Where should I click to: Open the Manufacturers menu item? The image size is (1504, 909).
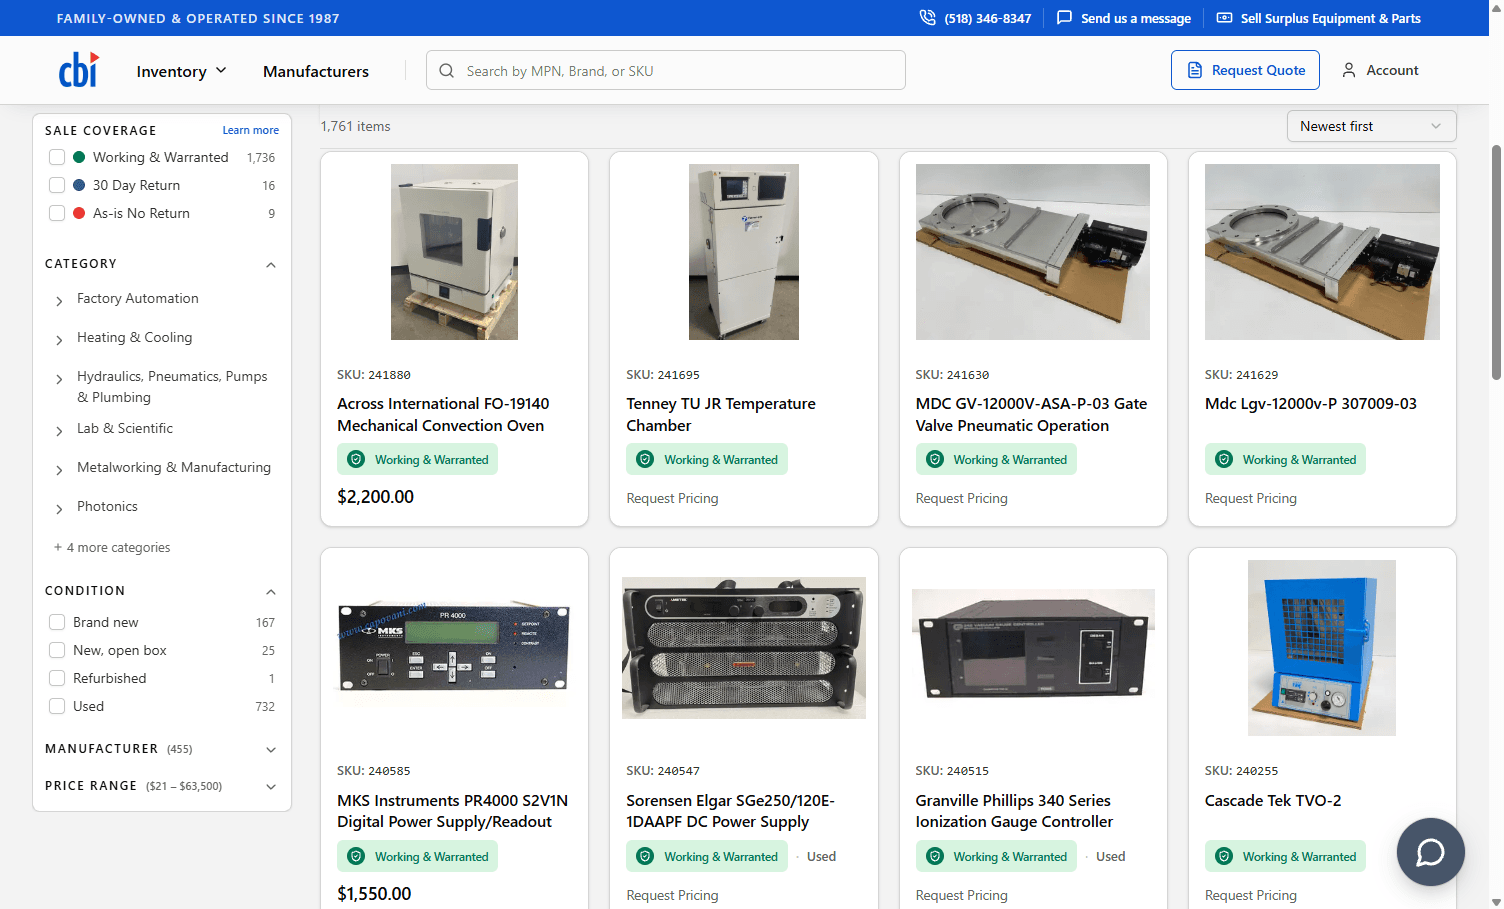(316, 71)
